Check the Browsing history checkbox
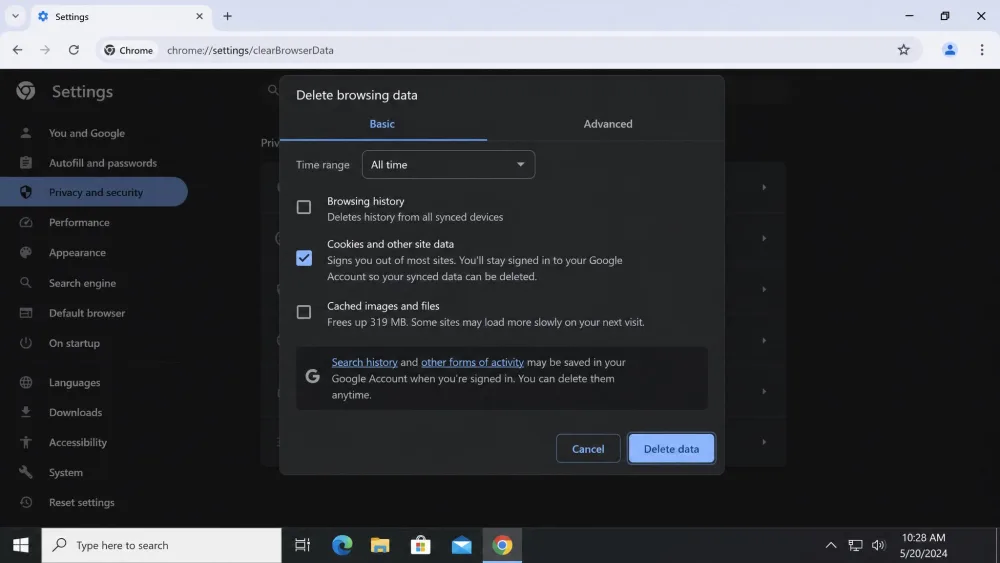This screenshot has width=1000, height=563. pos(304,207)
